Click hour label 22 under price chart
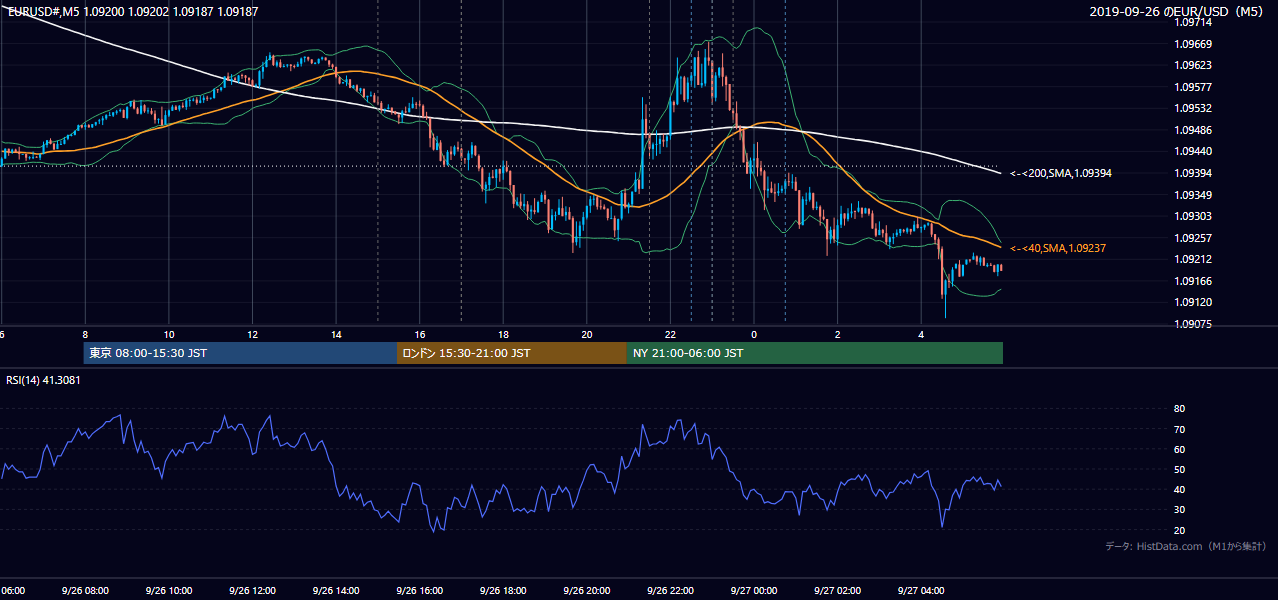 pyautogui.click(x=670, y=334)
